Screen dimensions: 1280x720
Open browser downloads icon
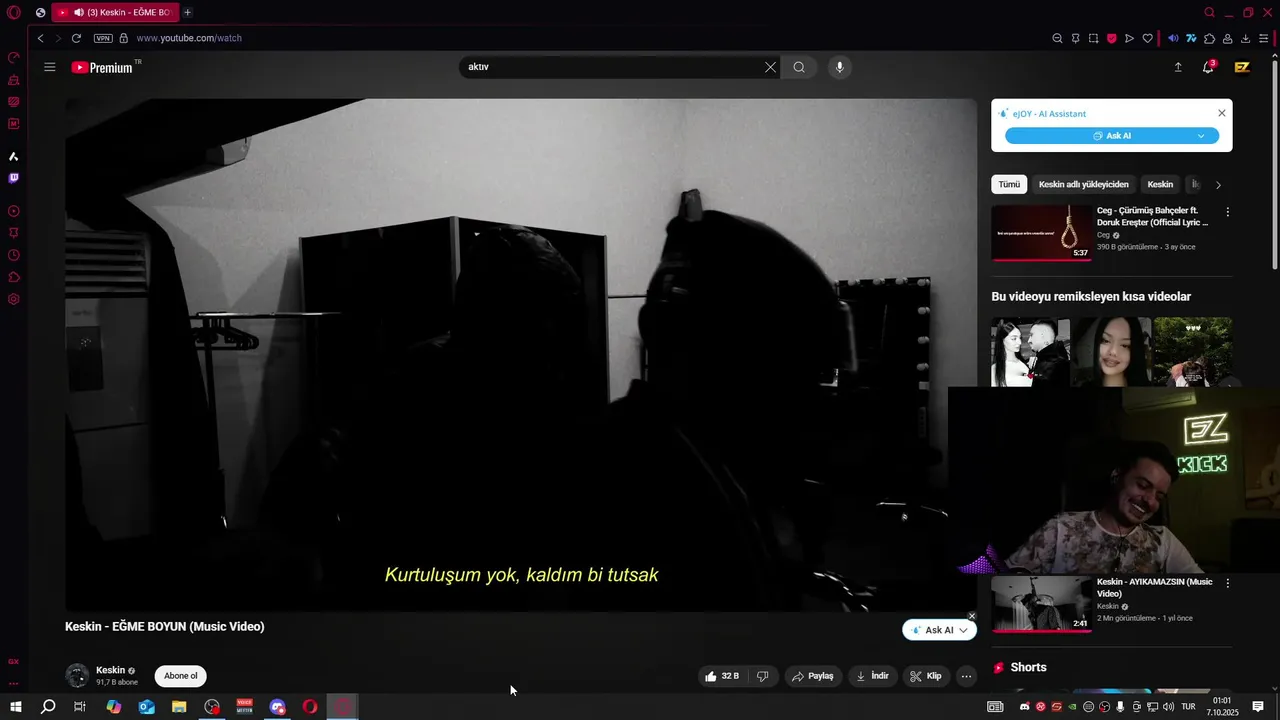point(1245,38)
